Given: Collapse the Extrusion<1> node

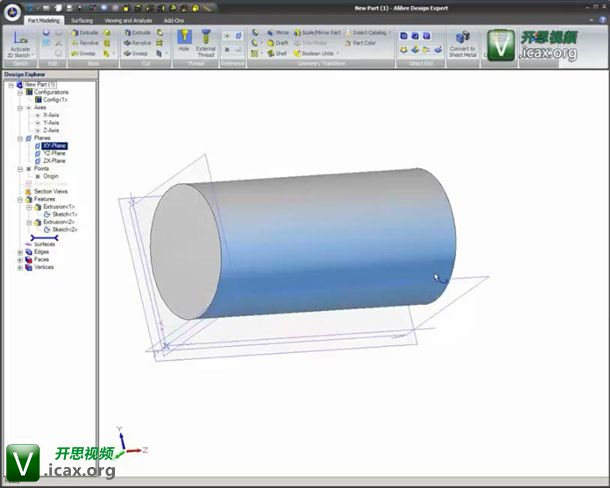Looking at the screenshot, I should click(x=29, y=207).
